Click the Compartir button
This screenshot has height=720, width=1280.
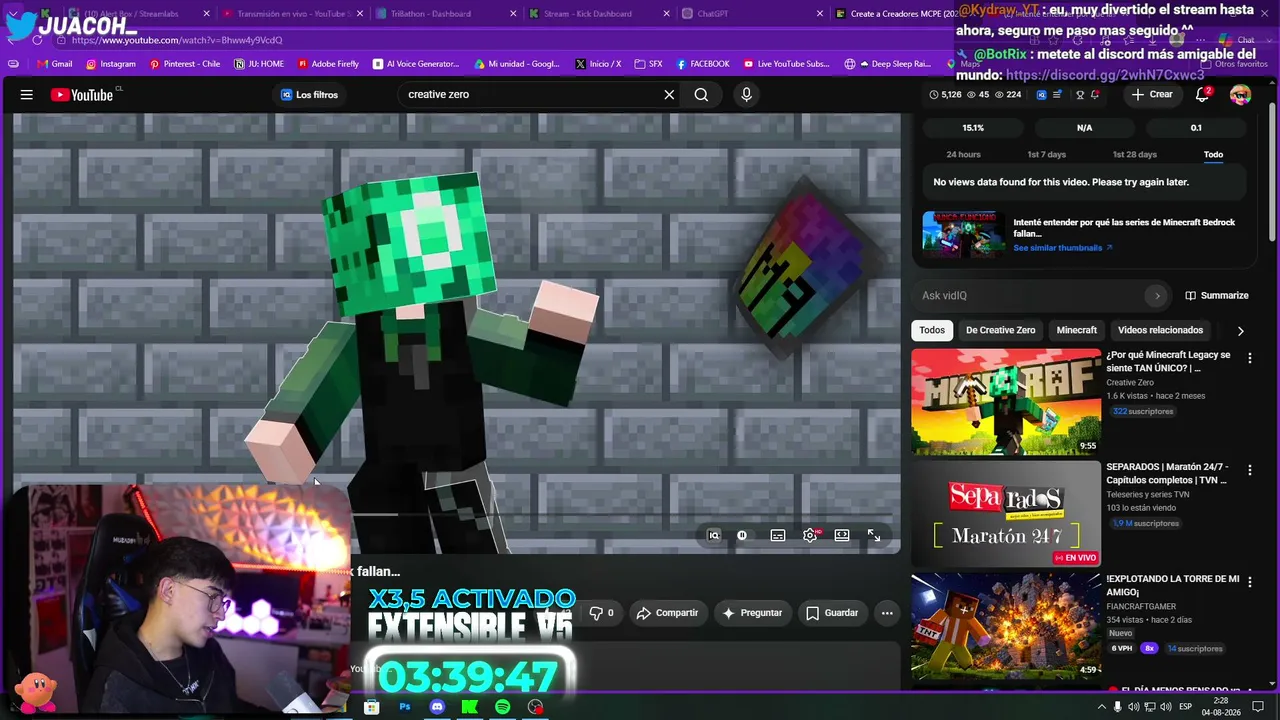(x=667, y=613)
